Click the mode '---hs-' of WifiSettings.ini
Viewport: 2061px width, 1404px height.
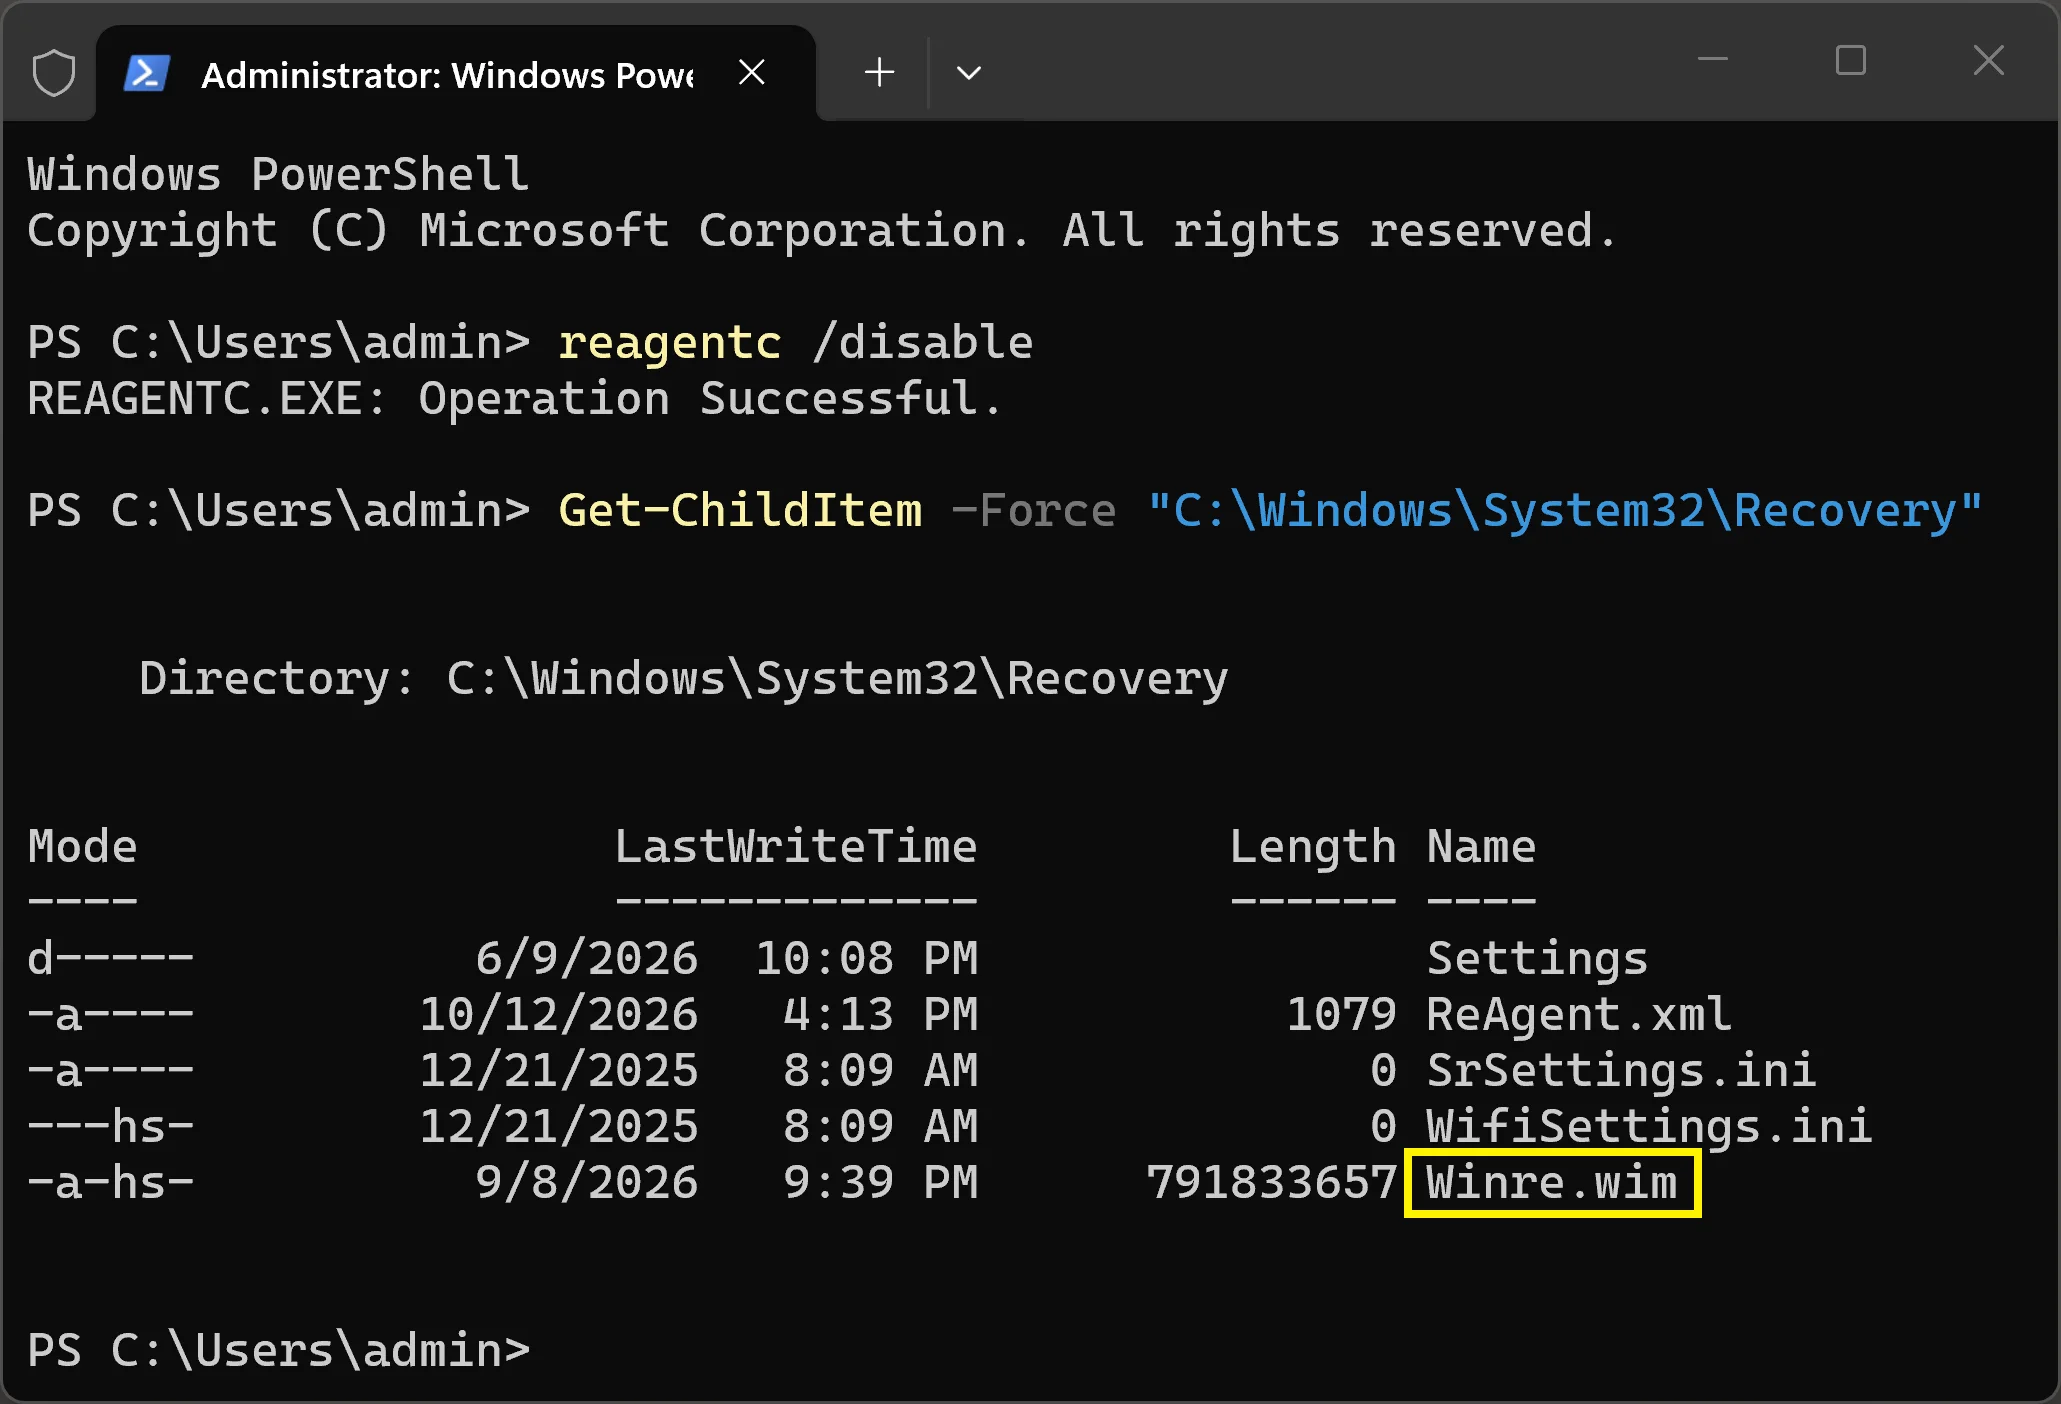(110, 1127)
